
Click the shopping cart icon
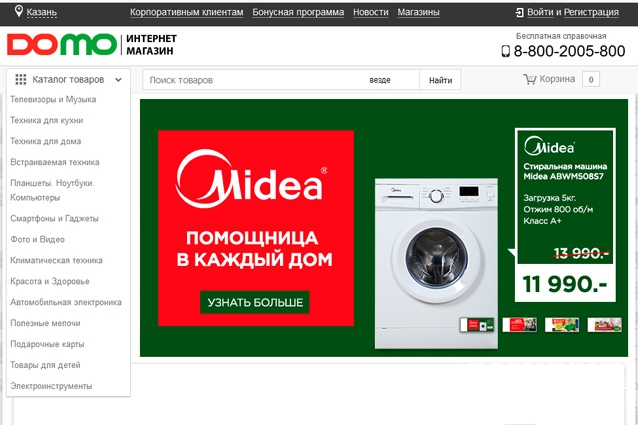point(529,79)
